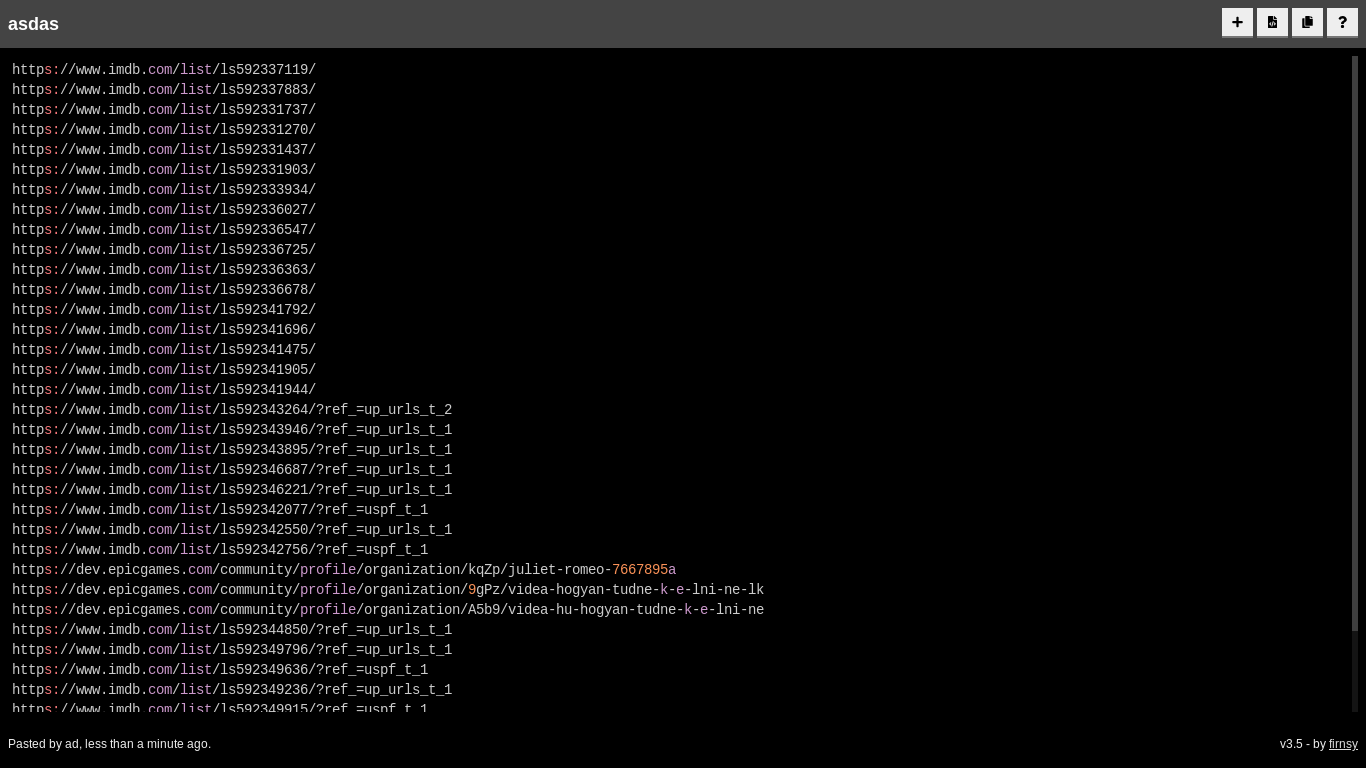Viewport: 1366px width, 768px height.
Task: Click the URL ending ls592336027/
Action: pyautogui.click(x=164, y=210)
